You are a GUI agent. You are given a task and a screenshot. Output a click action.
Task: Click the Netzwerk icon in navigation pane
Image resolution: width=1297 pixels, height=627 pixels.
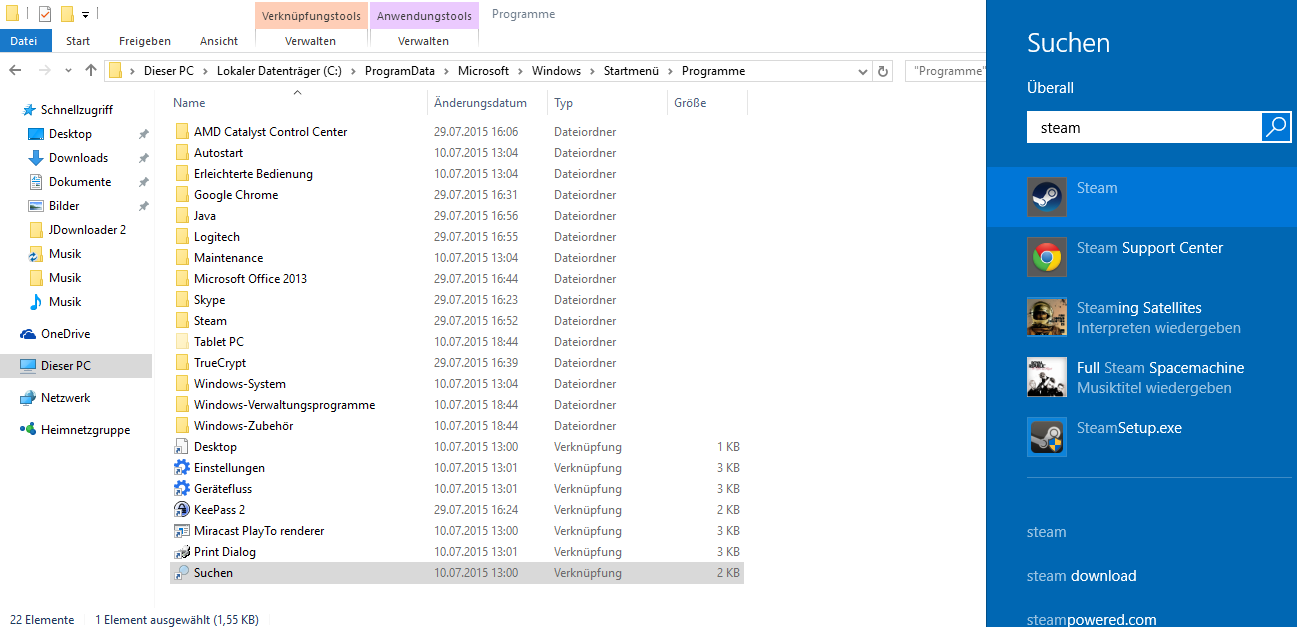28,398
